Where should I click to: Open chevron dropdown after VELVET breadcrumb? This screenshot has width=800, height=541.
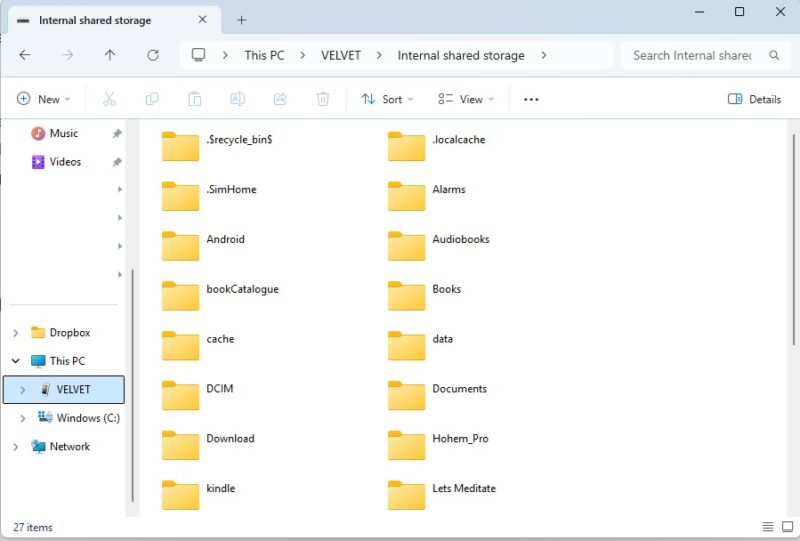(379, 55)
